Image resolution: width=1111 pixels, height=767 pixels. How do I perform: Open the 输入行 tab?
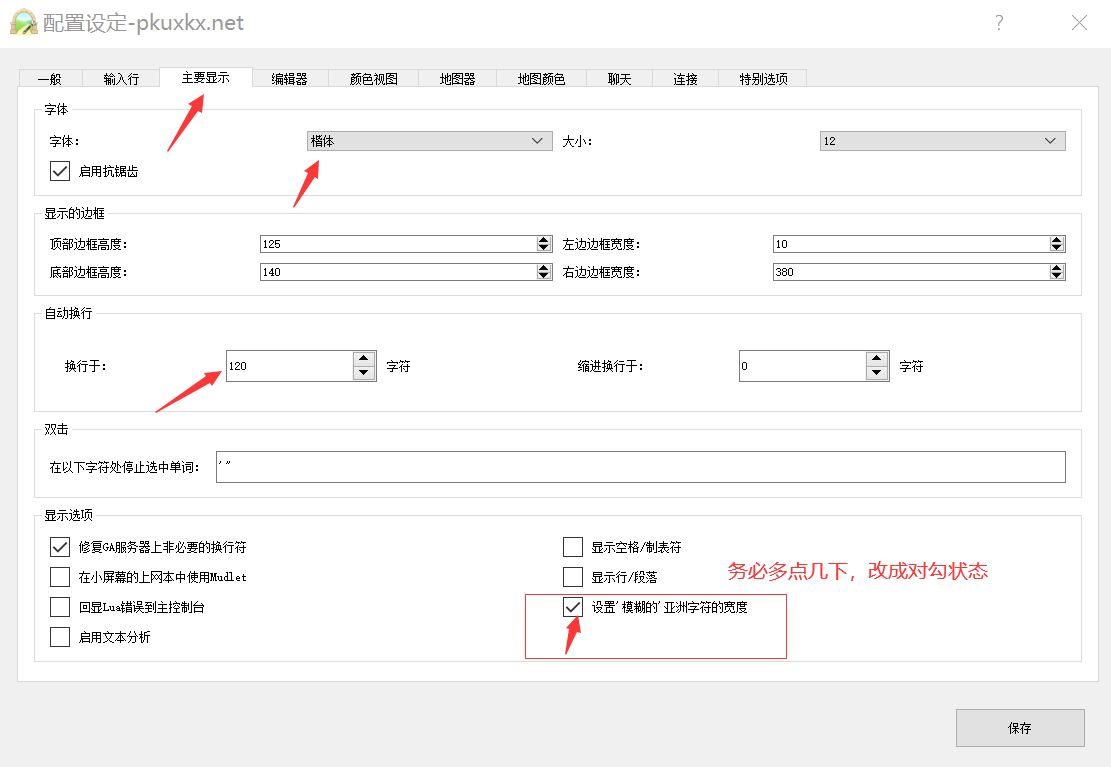click(121, 79)
